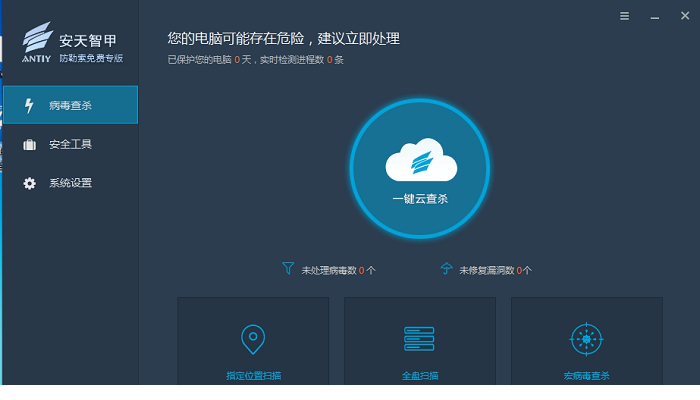The height and width of the screenshot is (400, 700).
Task: Start the 一键云查杀 cloud scan
Action: (420, 168)
